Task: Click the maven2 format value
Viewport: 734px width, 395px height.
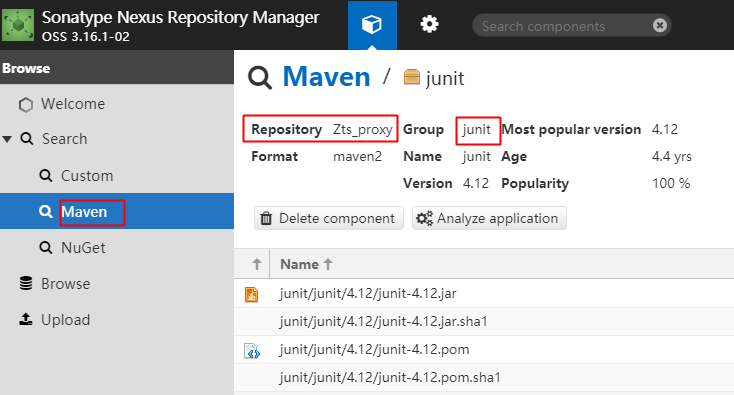Action: pyautogui.click(x=358, y=156)
